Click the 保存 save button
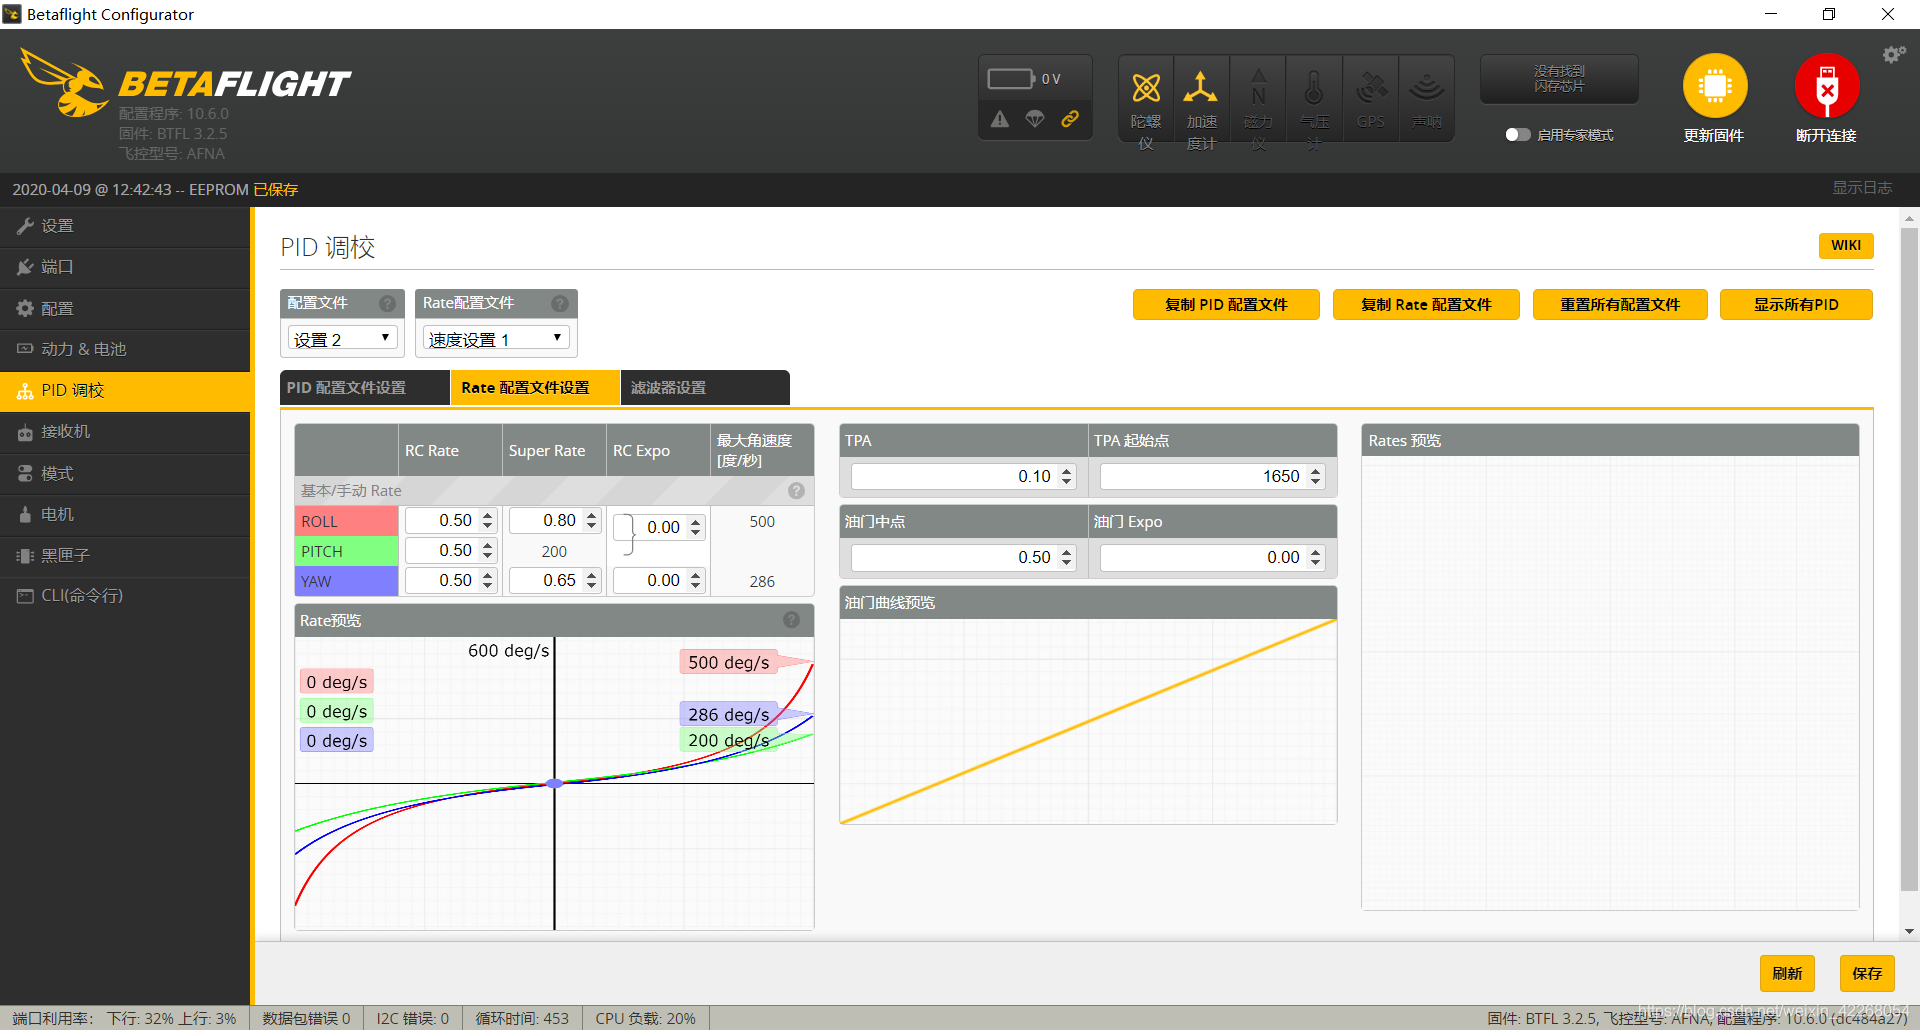The width and height of the screenshot is (1920, 1030). [x=1867, y=973]
